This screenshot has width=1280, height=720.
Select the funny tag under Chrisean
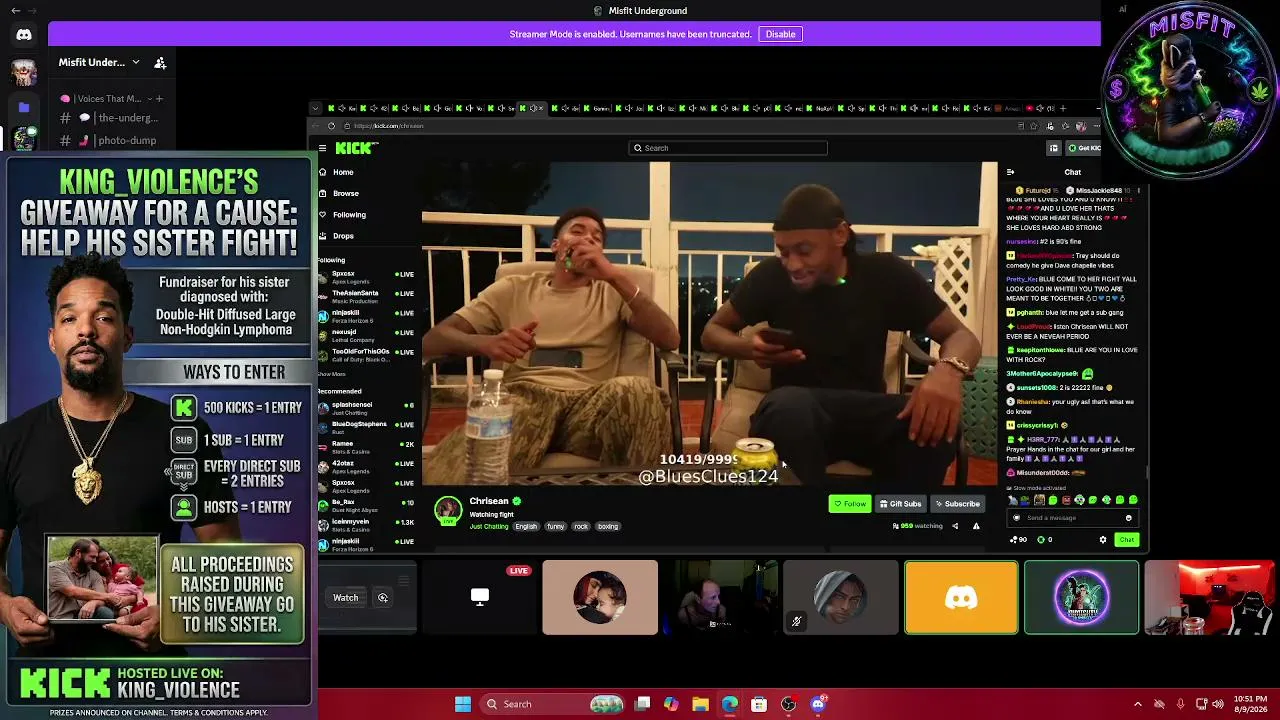click(x=556, y=527)
